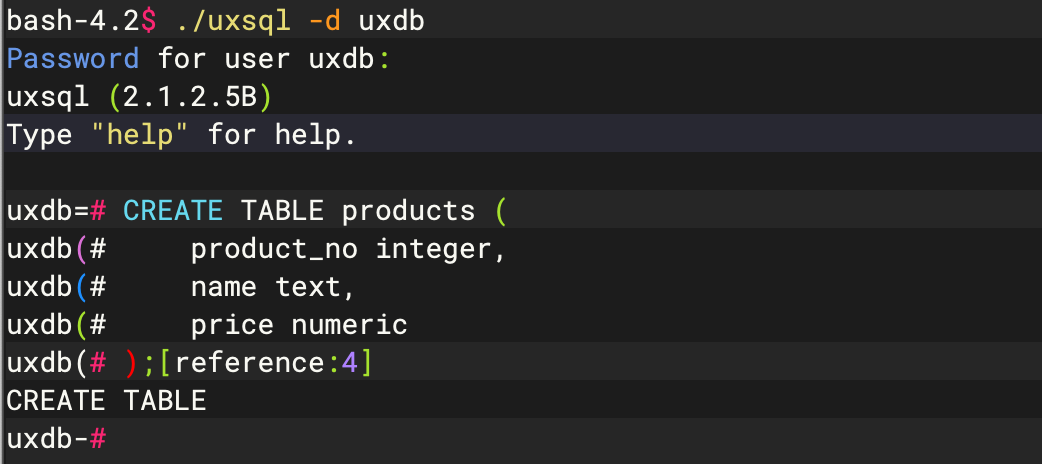Click the purple number 4 in reference
The height and width of the screenshot is (464, 1042).
point(350,363)
